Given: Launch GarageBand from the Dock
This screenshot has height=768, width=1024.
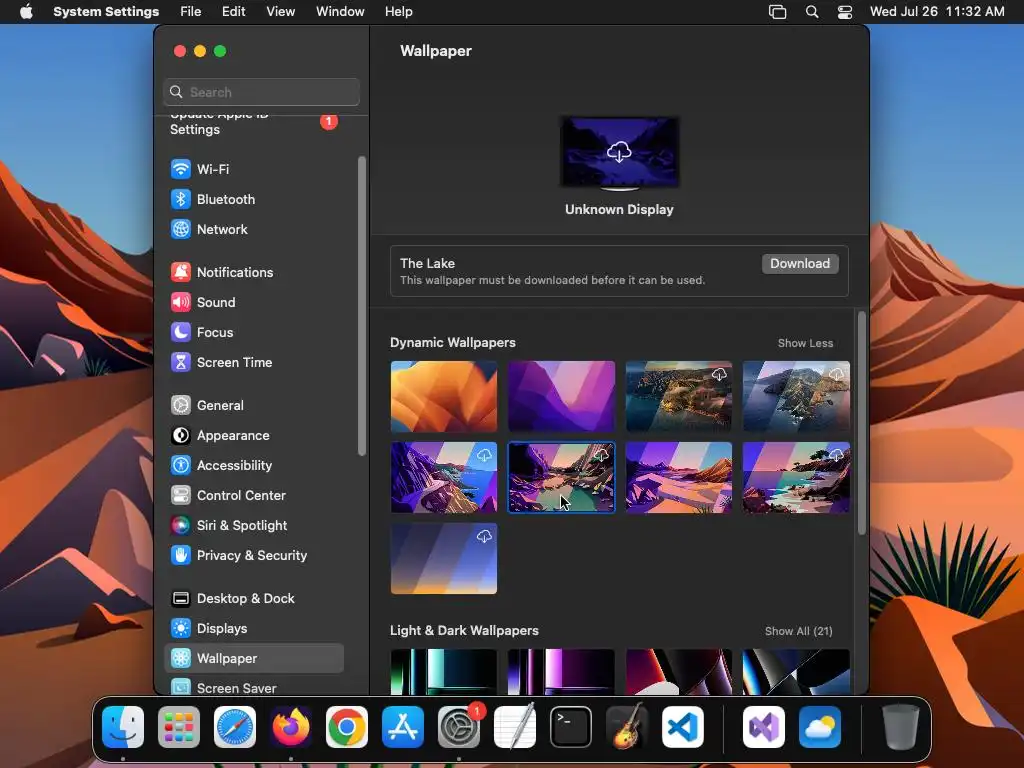Looking at the screenshot, I should pyautogui.click(x=627, y=727).
